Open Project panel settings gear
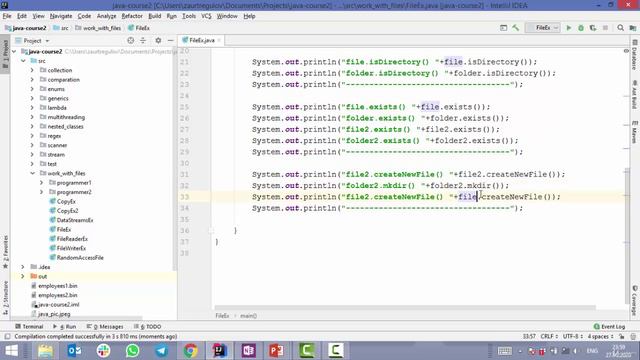Viewport: 640px width, 360px height. pos(158,40)
